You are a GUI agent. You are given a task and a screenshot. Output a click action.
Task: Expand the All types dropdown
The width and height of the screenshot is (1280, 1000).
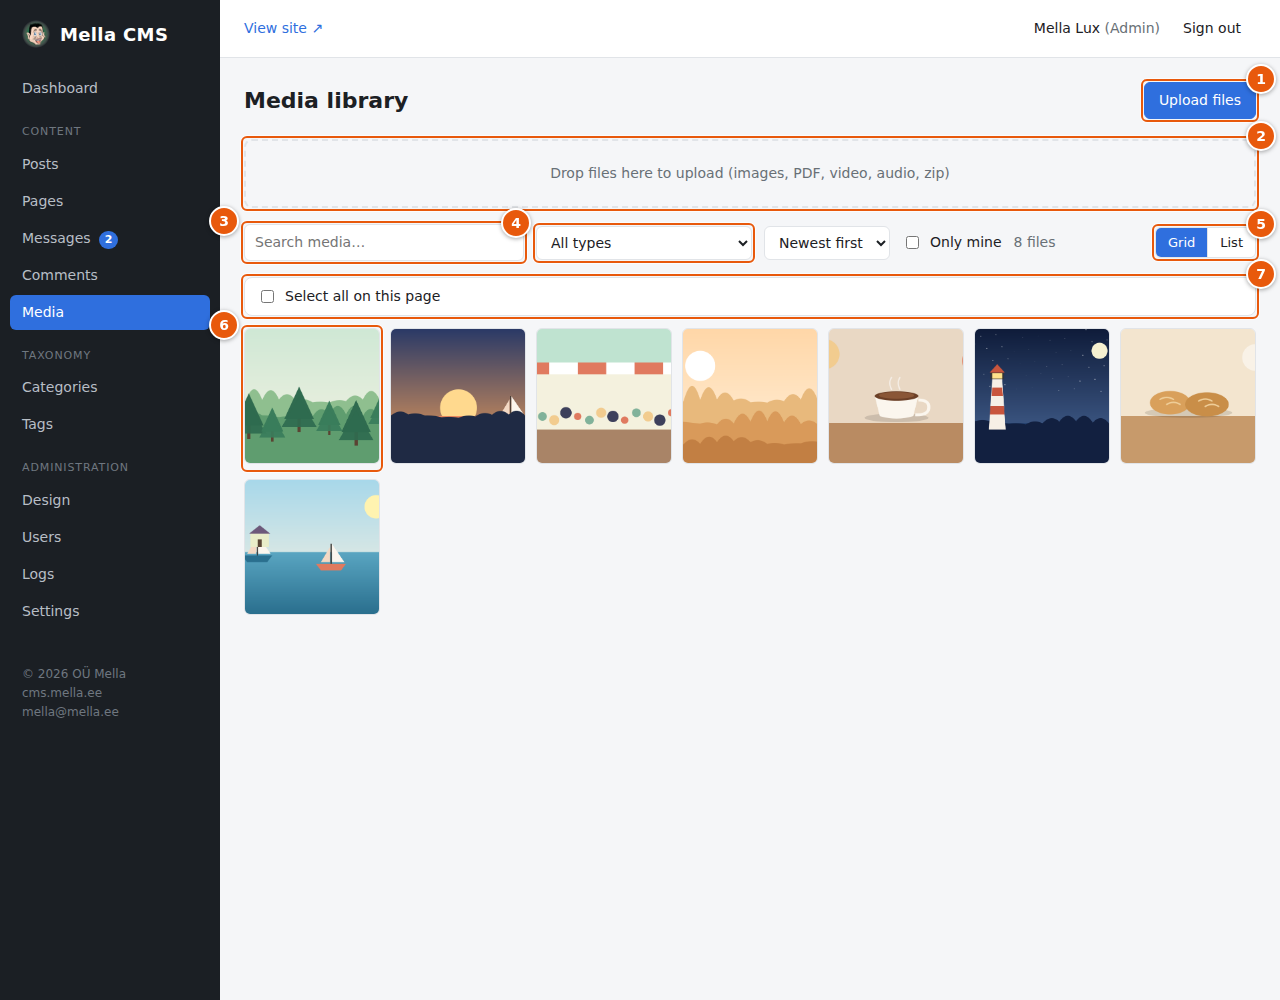click(644, 243)
